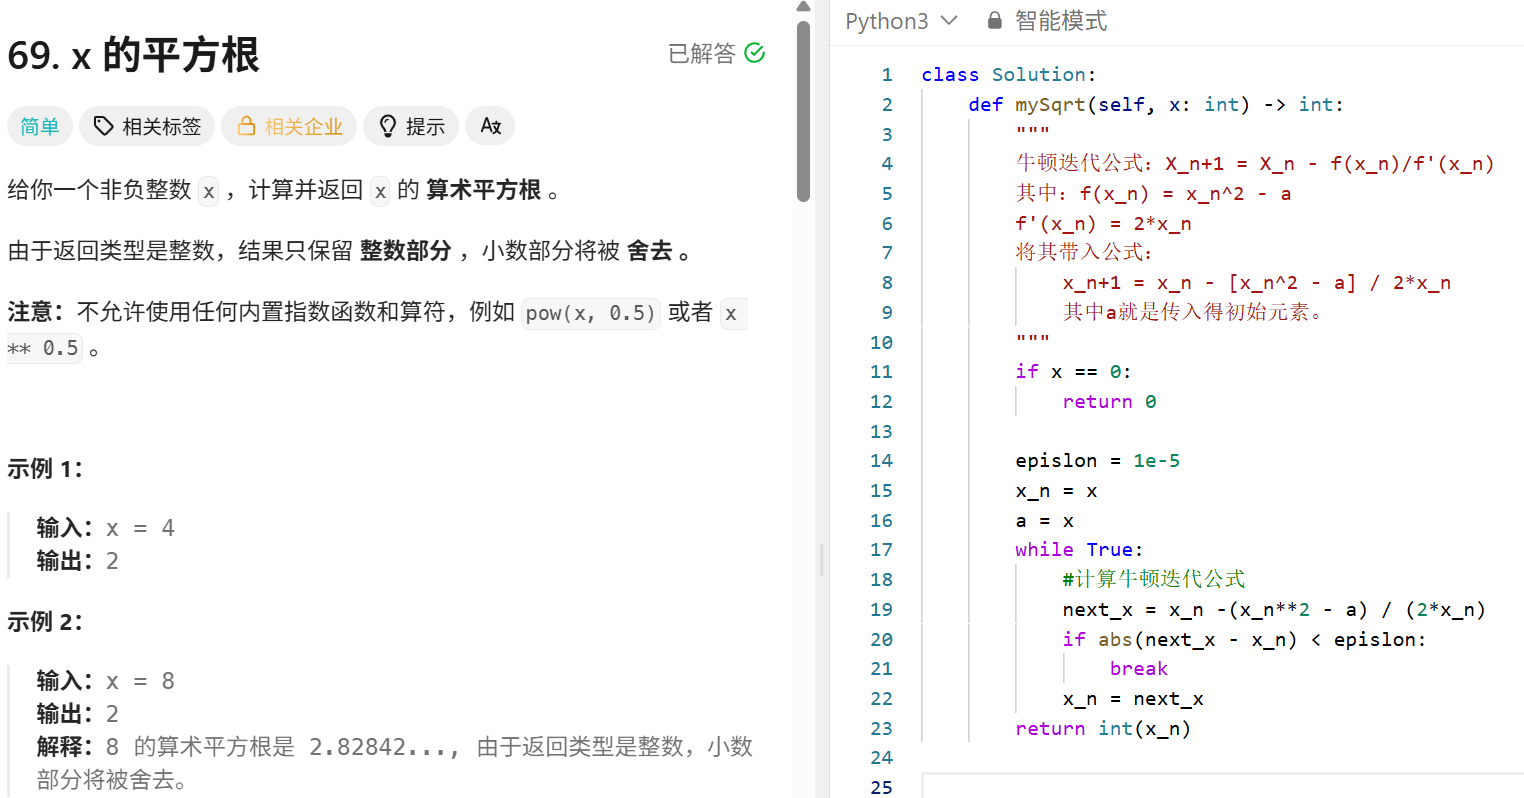Click the lock icon beside 智能模式

(x=994, y=20)
